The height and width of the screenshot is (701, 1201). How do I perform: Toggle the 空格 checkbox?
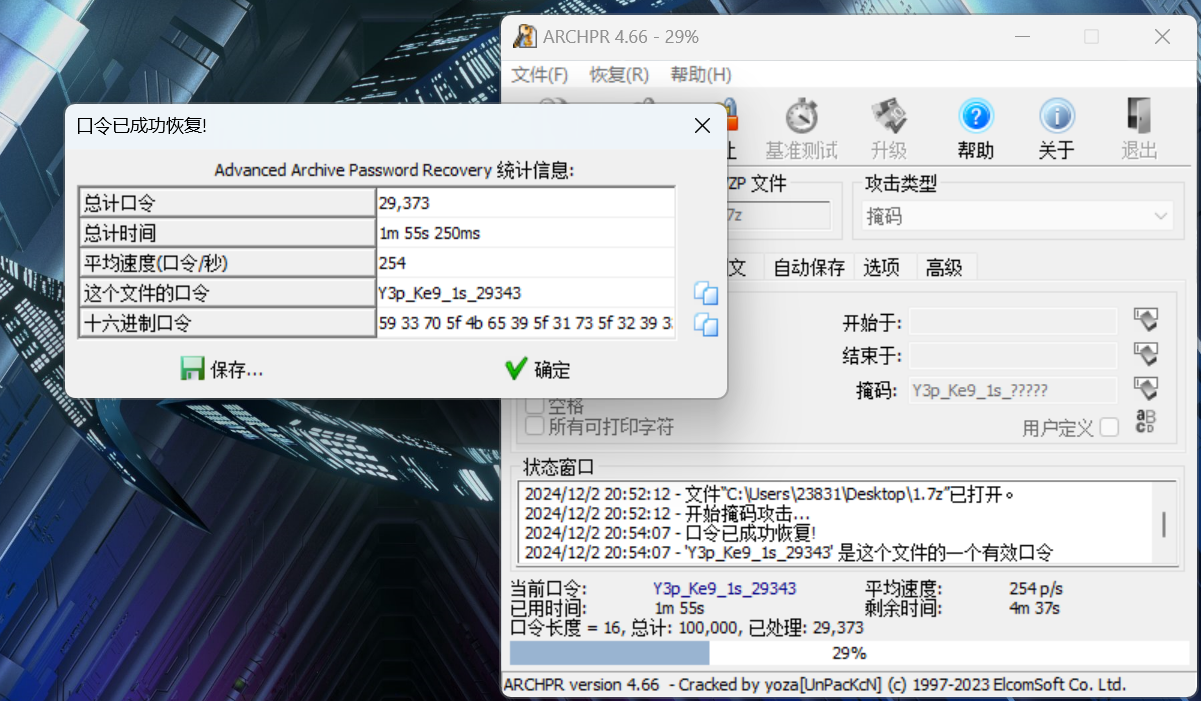pos(535,406)
